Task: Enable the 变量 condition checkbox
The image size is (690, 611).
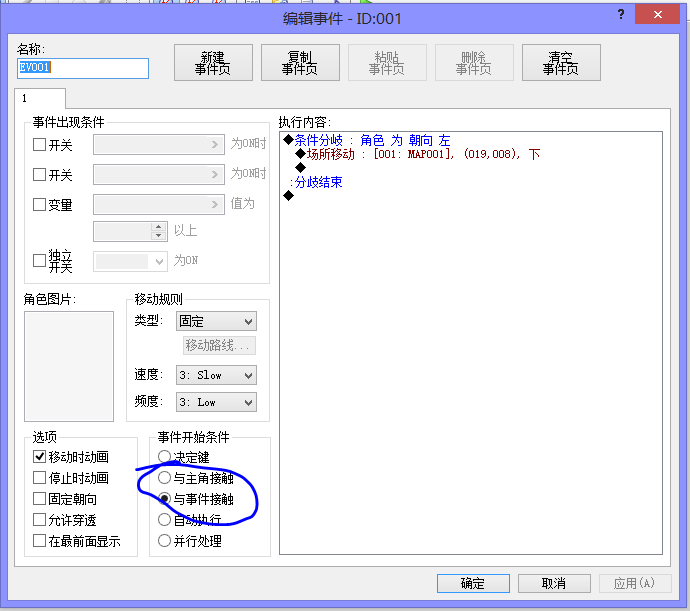Action: pos(40,204)
